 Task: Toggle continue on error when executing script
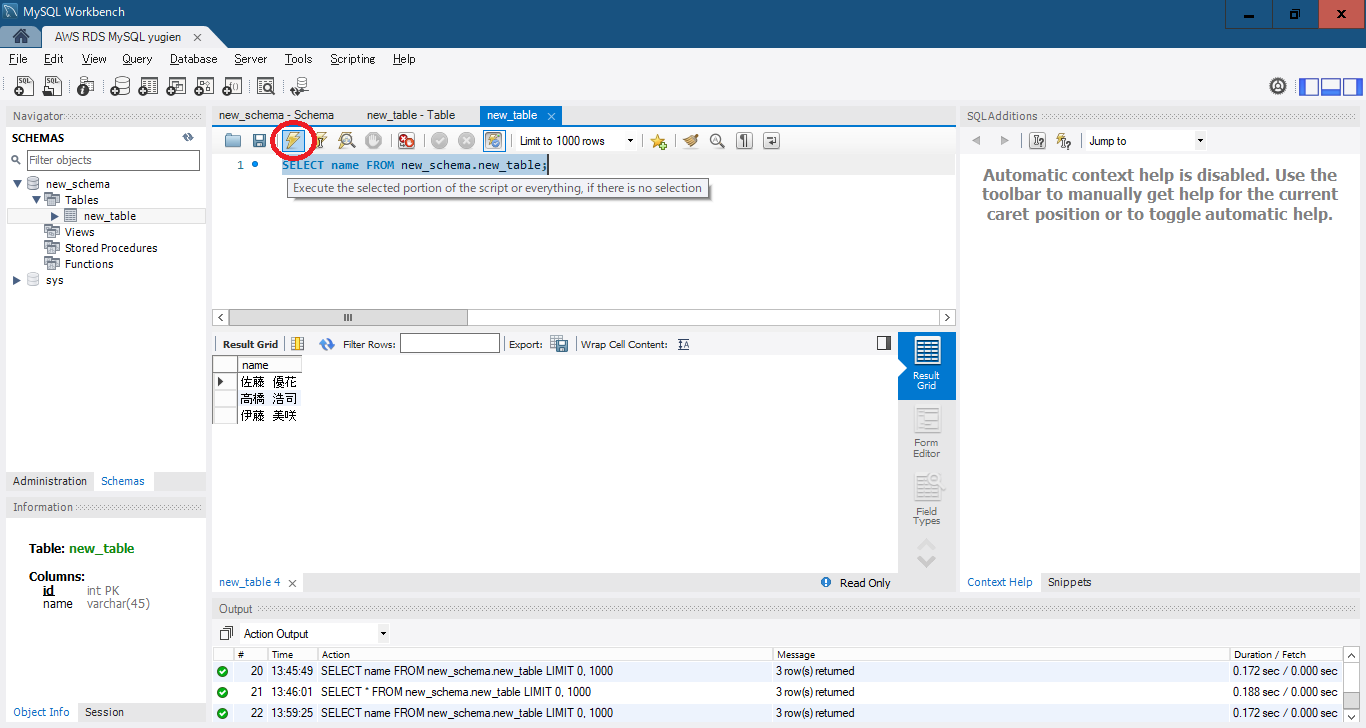[406, 141]
